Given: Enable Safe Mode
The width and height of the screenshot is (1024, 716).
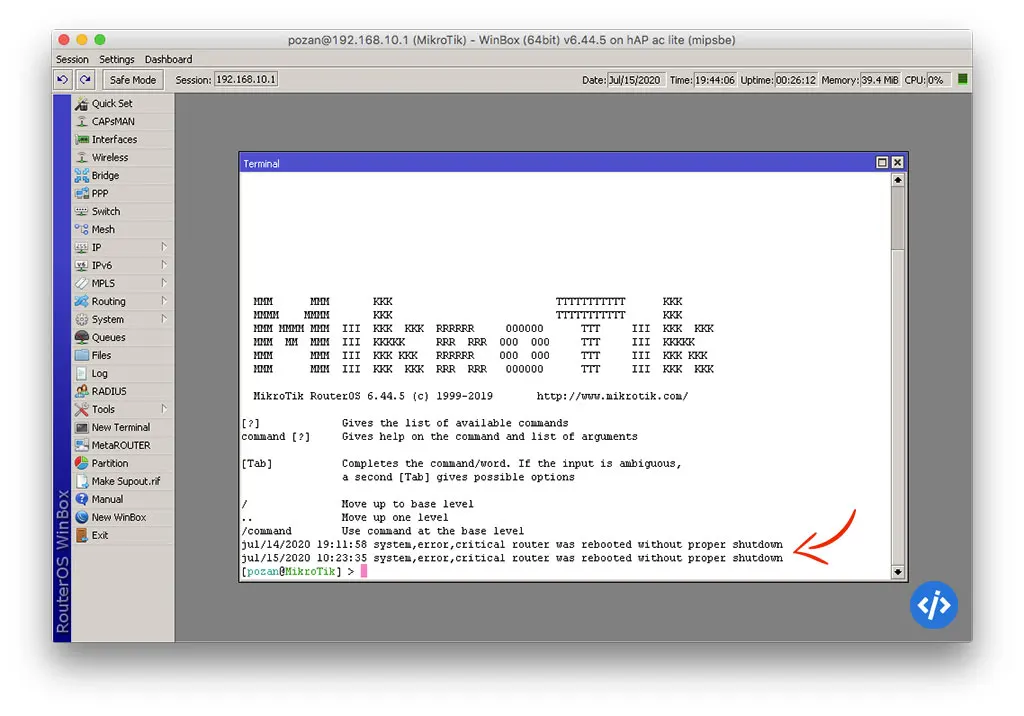Looking at the screenshot, I should point(132,79).
